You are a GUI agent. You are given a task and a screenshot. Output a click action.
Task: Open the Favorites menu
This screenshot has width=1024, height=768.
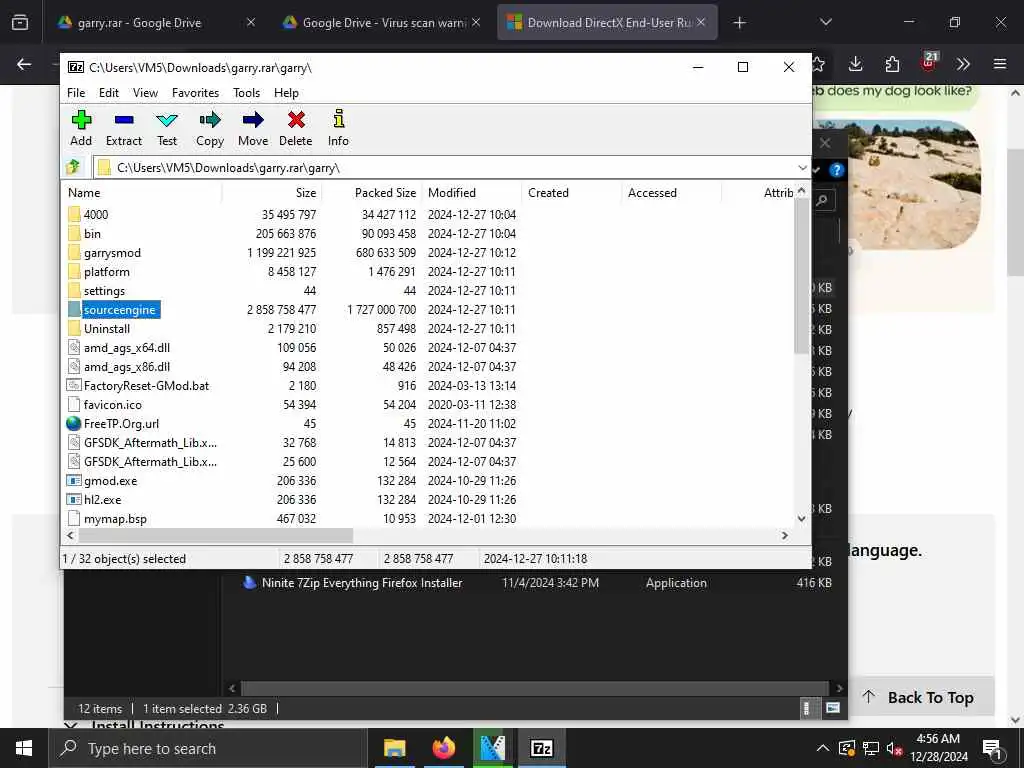click(195, 93)
